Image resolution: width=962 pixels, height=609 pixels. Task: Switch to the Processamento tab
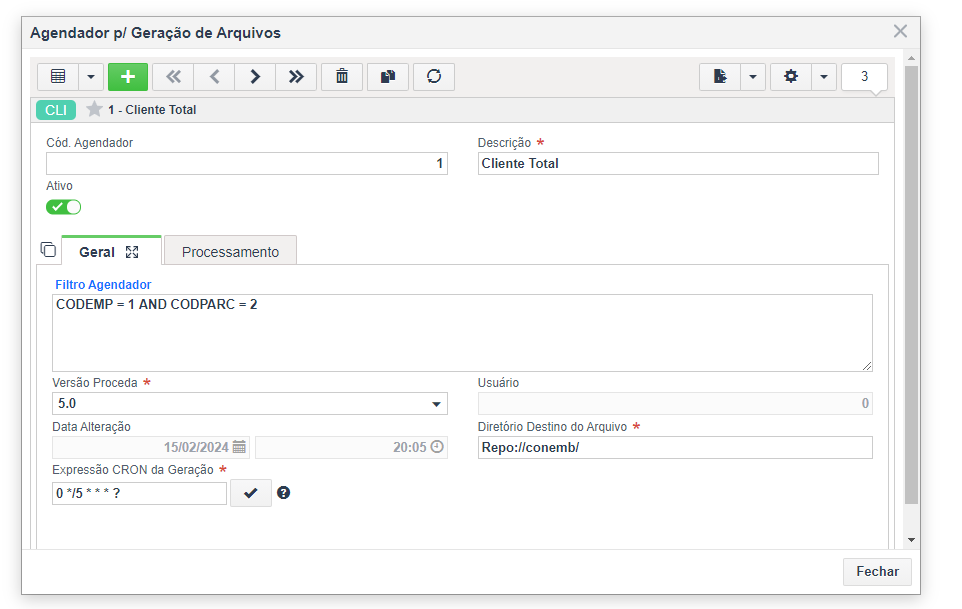tap(231, 251)
